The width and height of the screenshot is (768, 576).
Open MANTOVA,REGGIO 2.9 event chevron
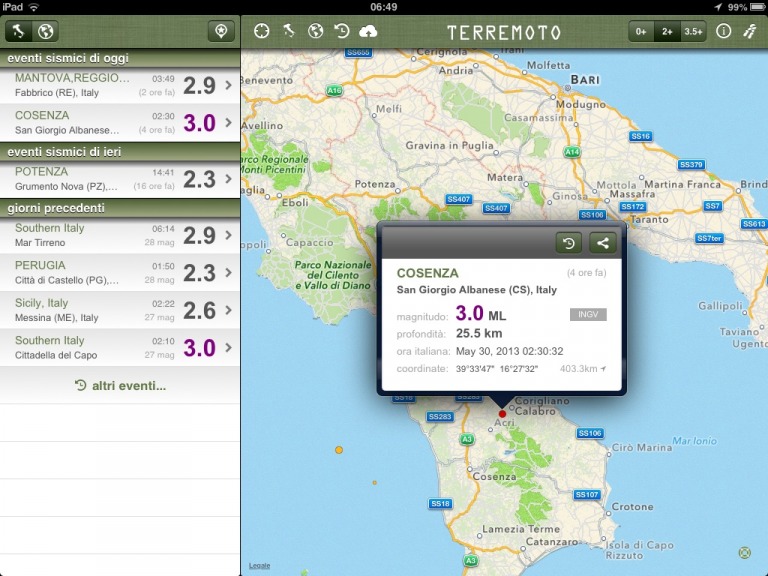point(228,85)
